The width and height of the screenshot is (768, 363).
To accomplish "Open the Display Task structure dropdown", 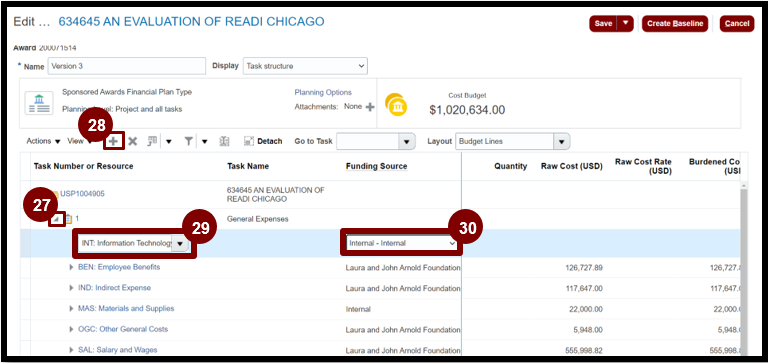I will click(x=305, y=66).
